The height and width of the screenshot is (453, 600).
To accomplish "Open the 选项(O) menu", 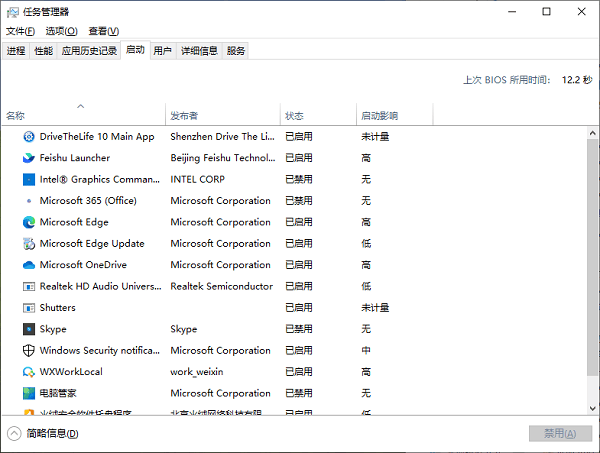I will [62, 31].
